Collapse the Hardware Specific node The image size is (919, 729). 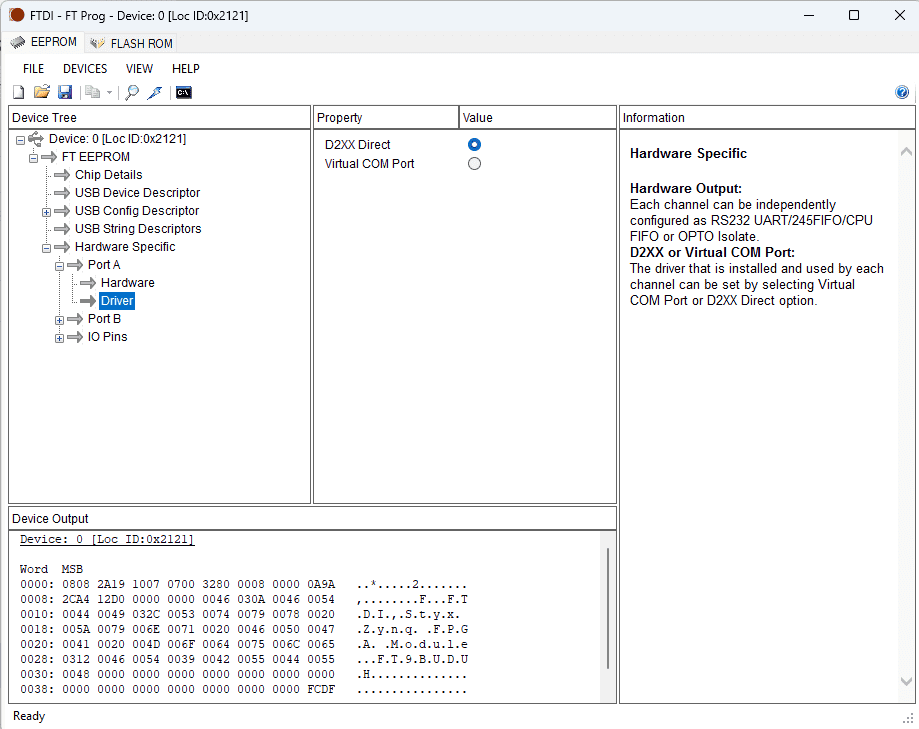pyautogui.click(x=46, y=248)
